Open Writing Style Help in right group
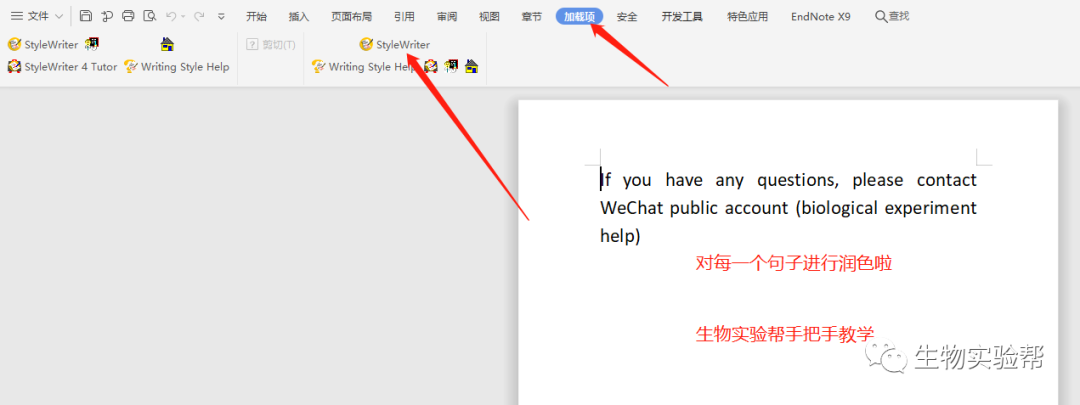This screenshot has height=405, width=1080. 364,67
